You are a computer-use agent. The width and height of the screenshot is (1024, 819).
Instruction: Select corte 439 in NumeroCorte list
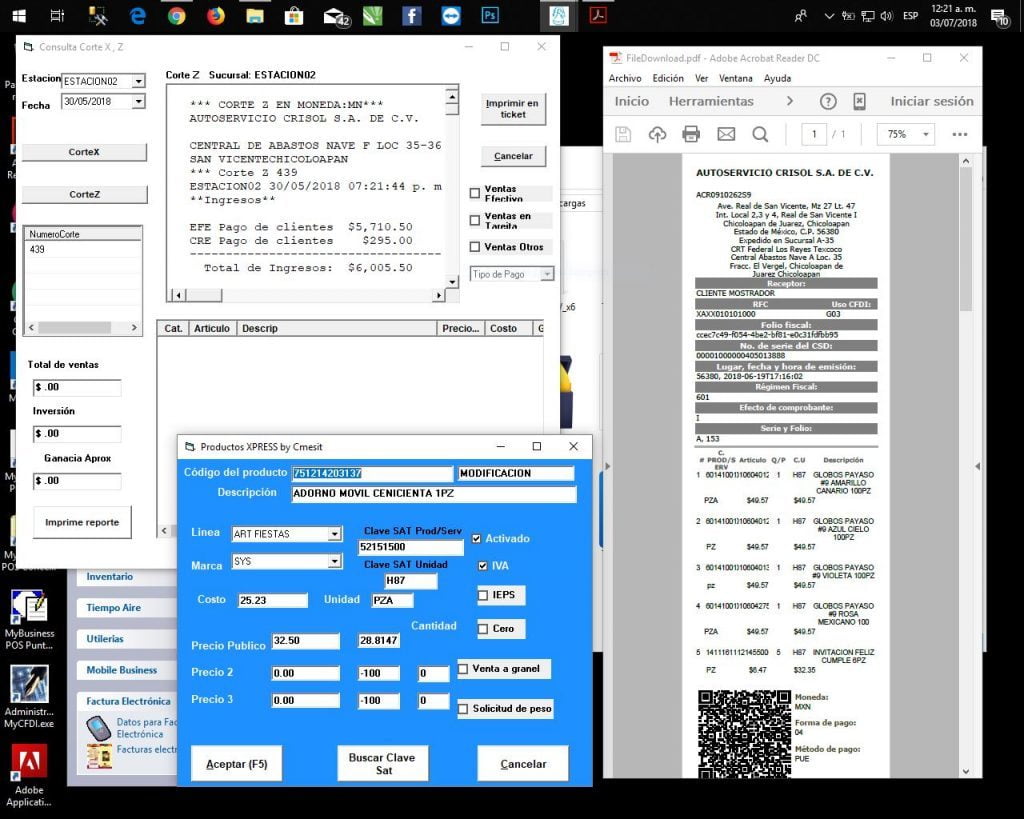click(x=82, y=249)
